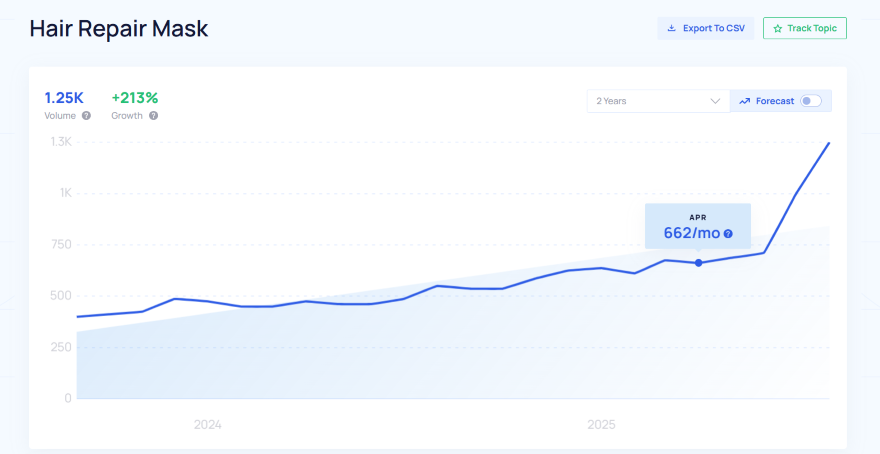Click the 662/mo tooltip value

tap(691, 233)
